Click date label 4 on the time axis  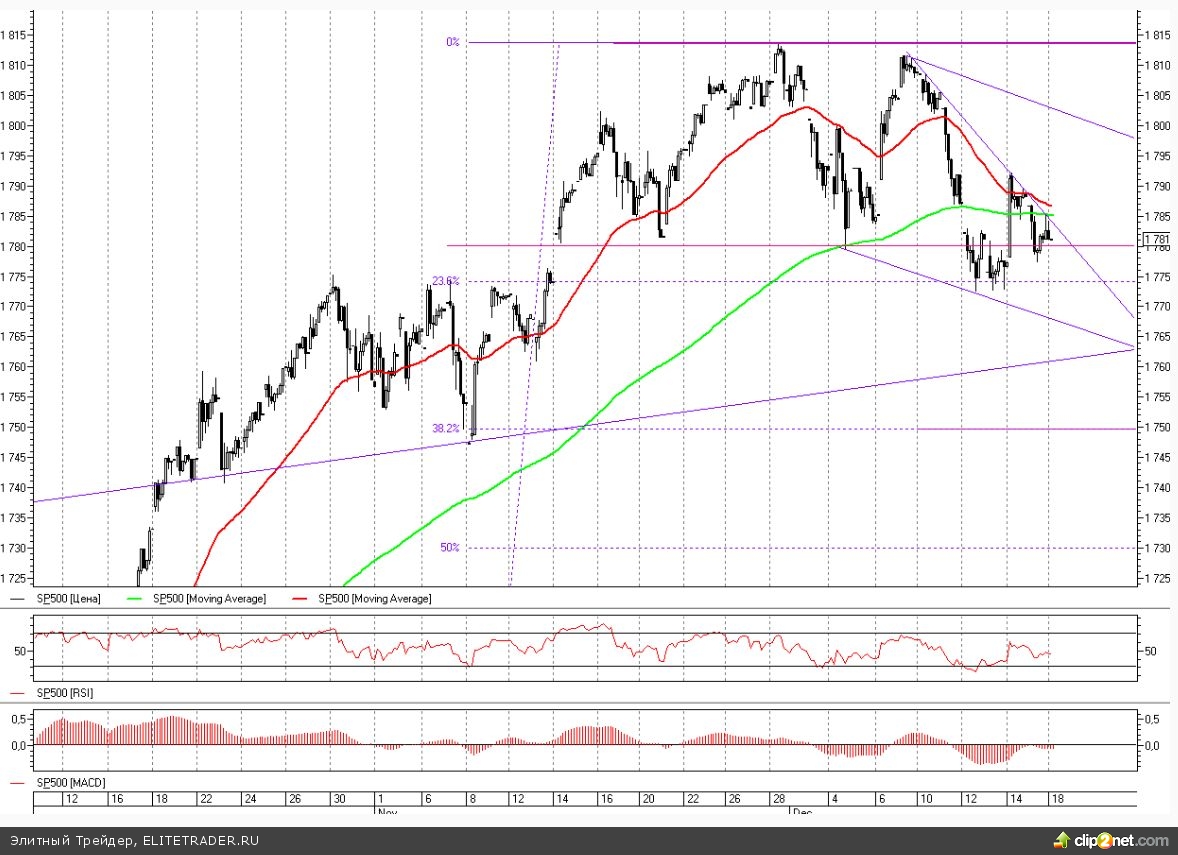point(834,799)
